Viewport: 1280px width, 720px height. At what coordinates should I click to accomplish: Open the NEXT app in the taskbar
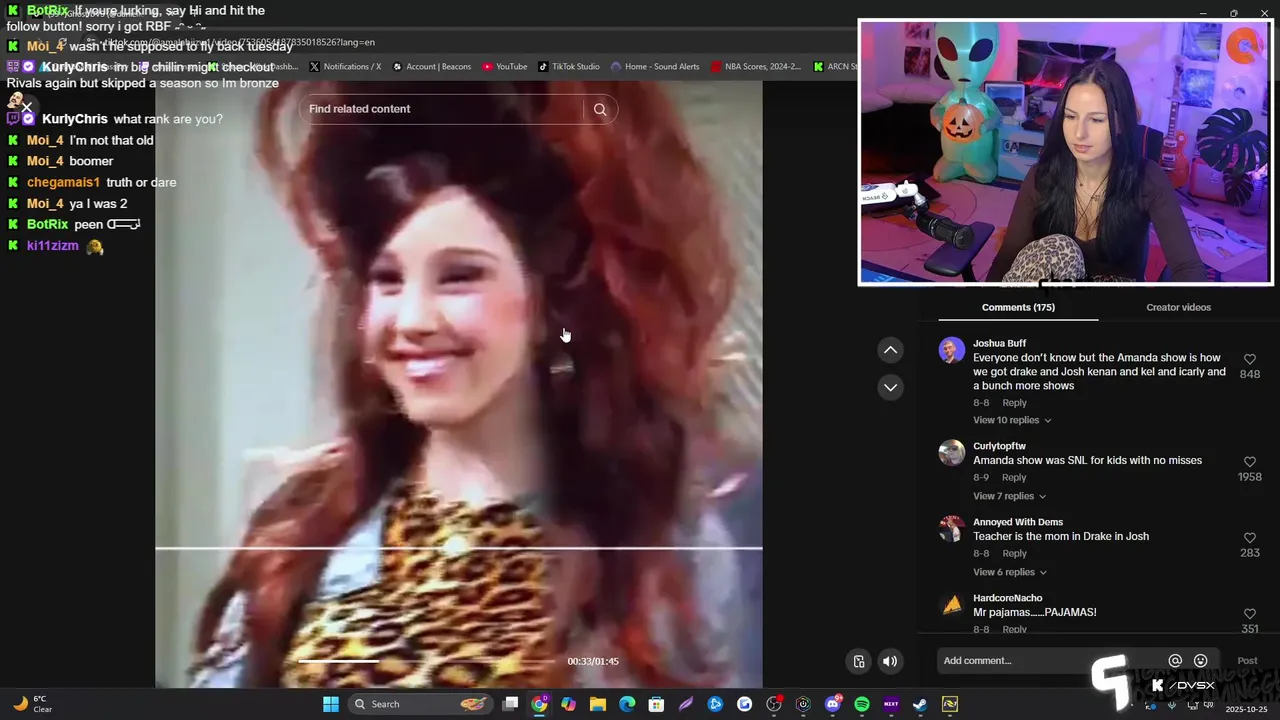pyautogui.click(x=891, y=704)
